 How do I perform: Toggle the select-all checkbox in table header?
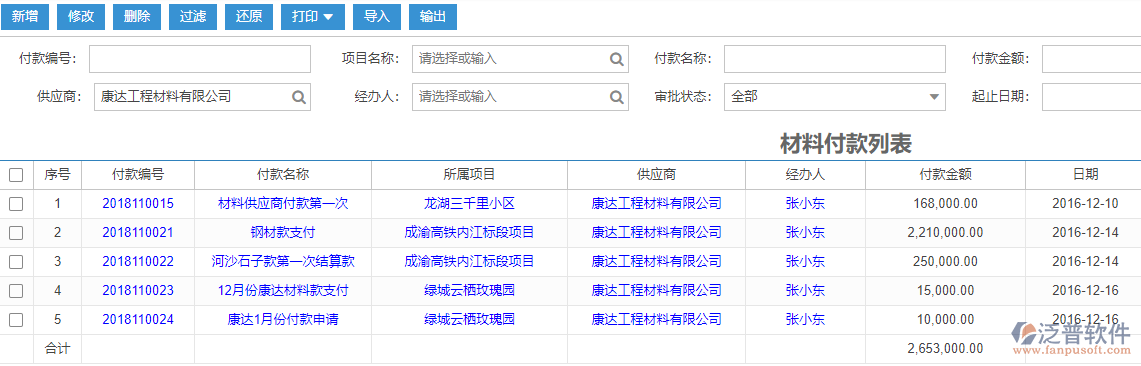click(x=16, y=175)
